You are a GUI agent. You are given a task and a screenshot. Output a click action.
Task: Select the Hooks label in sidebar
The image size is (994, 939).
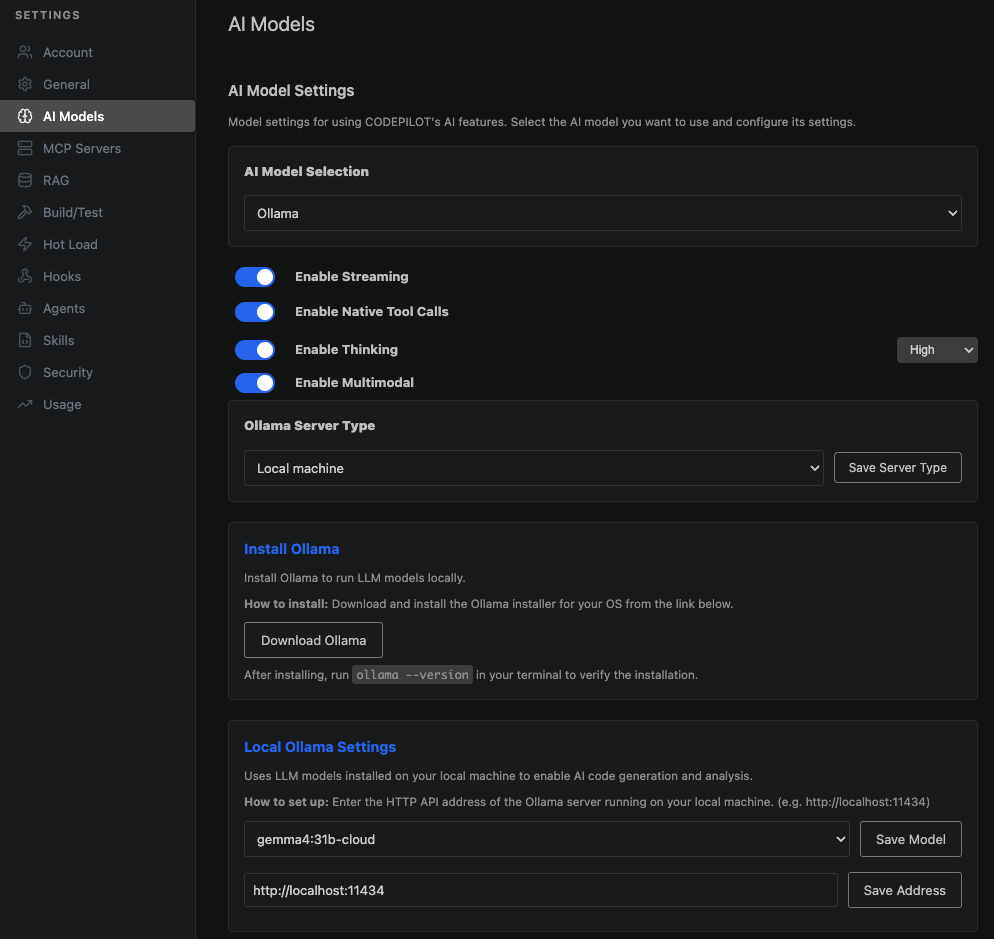(x=62, y=276)
